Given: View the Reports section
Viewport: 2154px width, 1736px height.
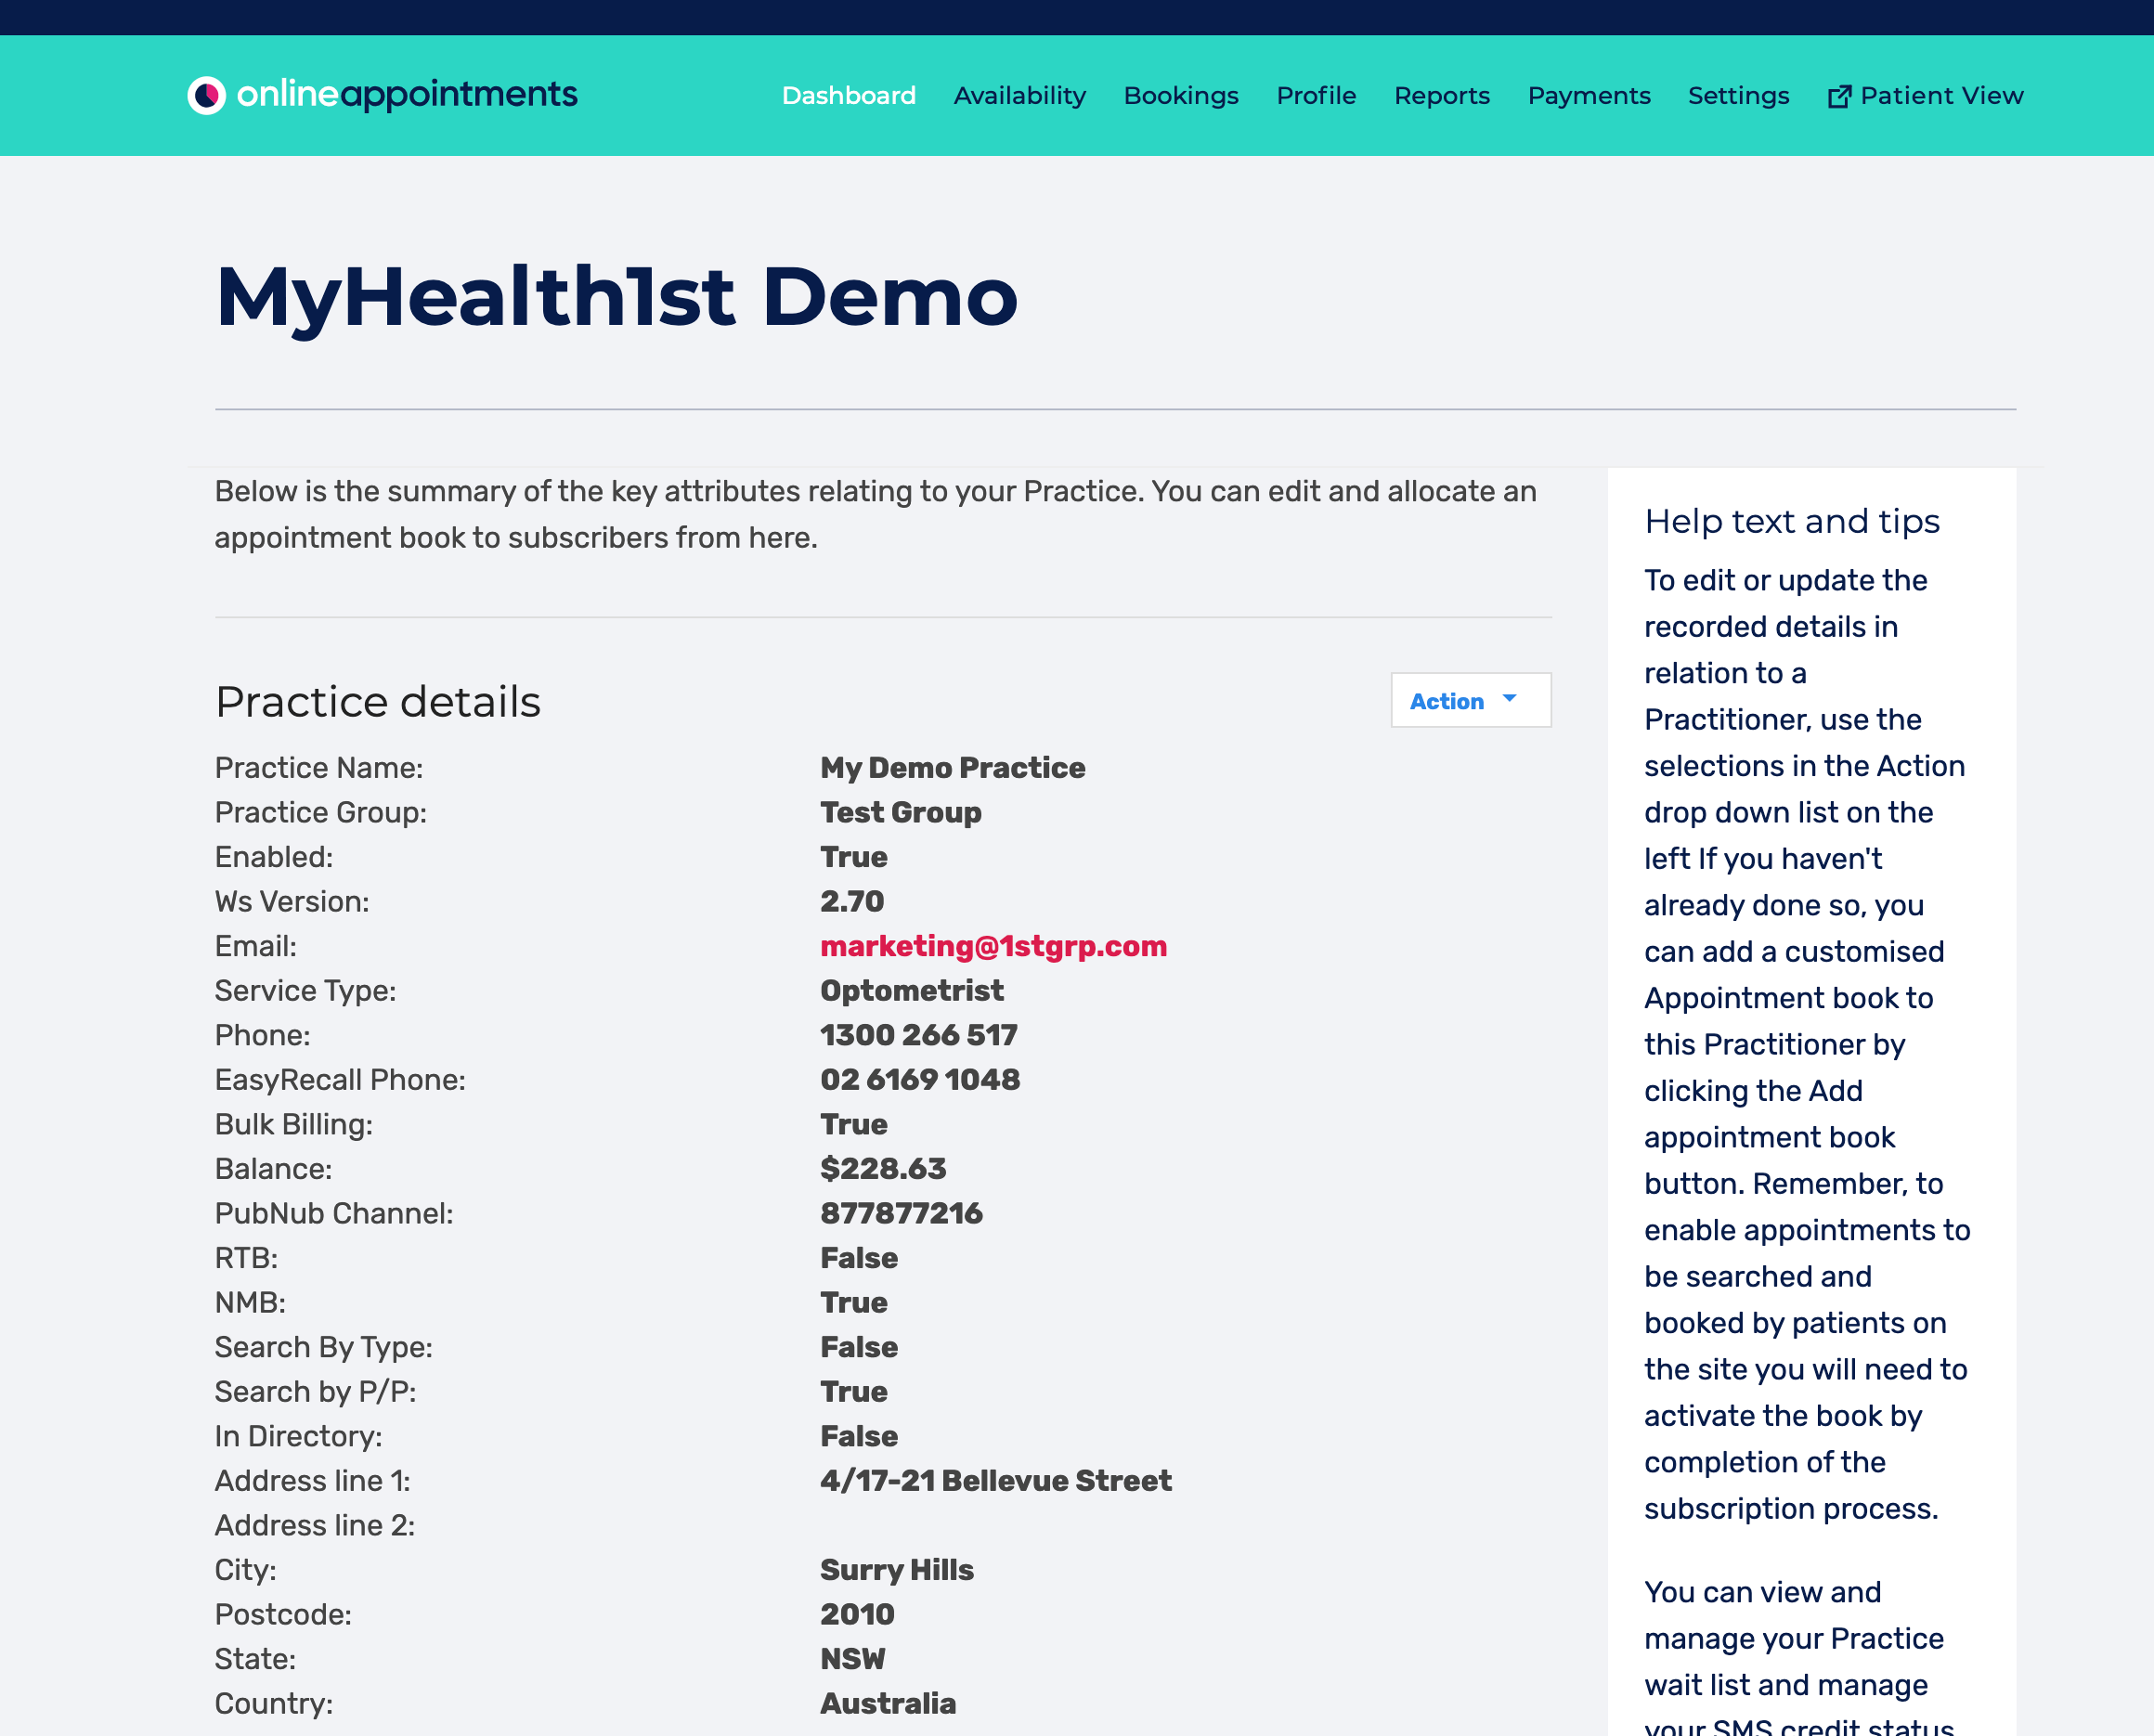Looking at the screenshot, I should tap(1441, 95).
